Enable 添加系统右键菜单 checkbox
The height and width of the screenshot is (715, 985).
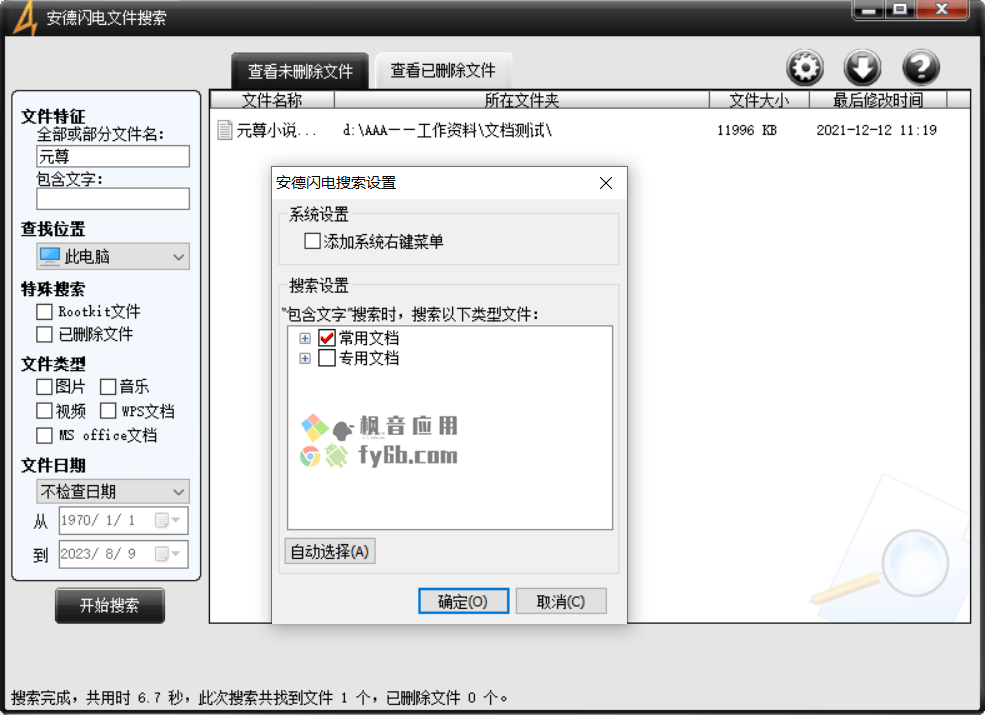312,241
